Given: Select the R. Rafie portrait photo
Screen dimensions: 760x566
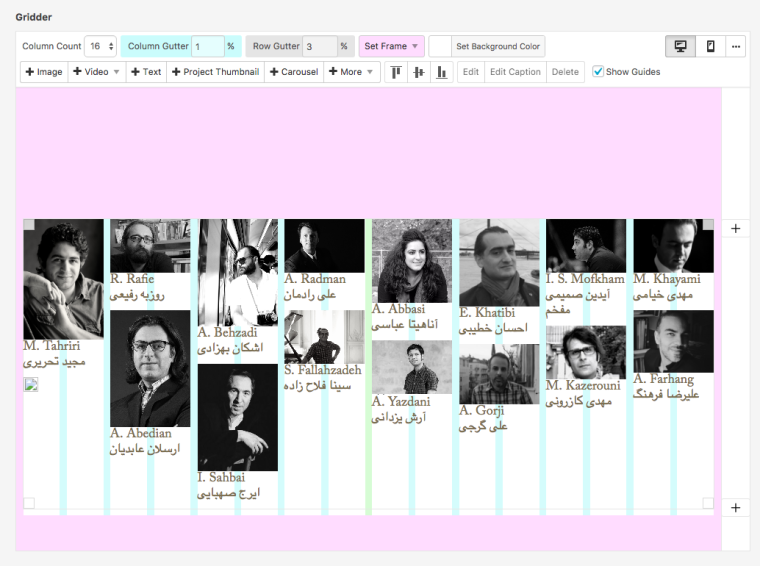Looking at the screenshot, I should [150, 246].
